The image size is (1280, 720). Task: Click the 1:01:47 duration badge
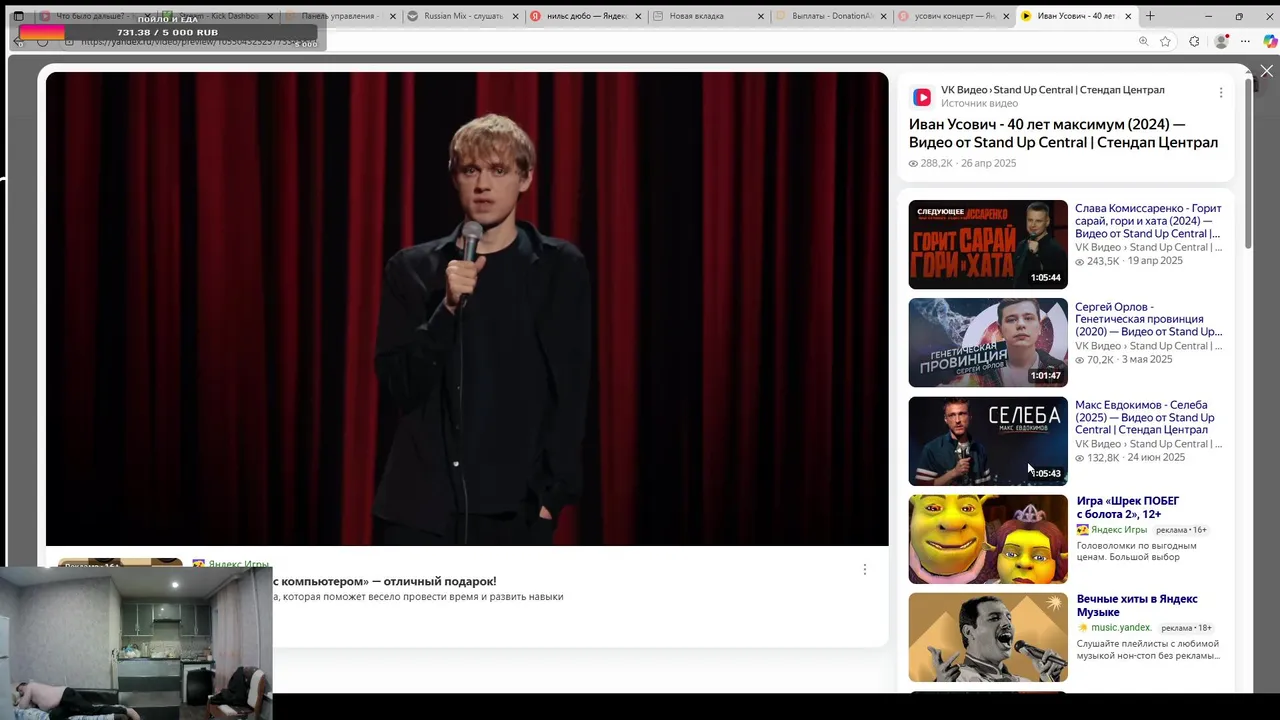[1046, 376]
